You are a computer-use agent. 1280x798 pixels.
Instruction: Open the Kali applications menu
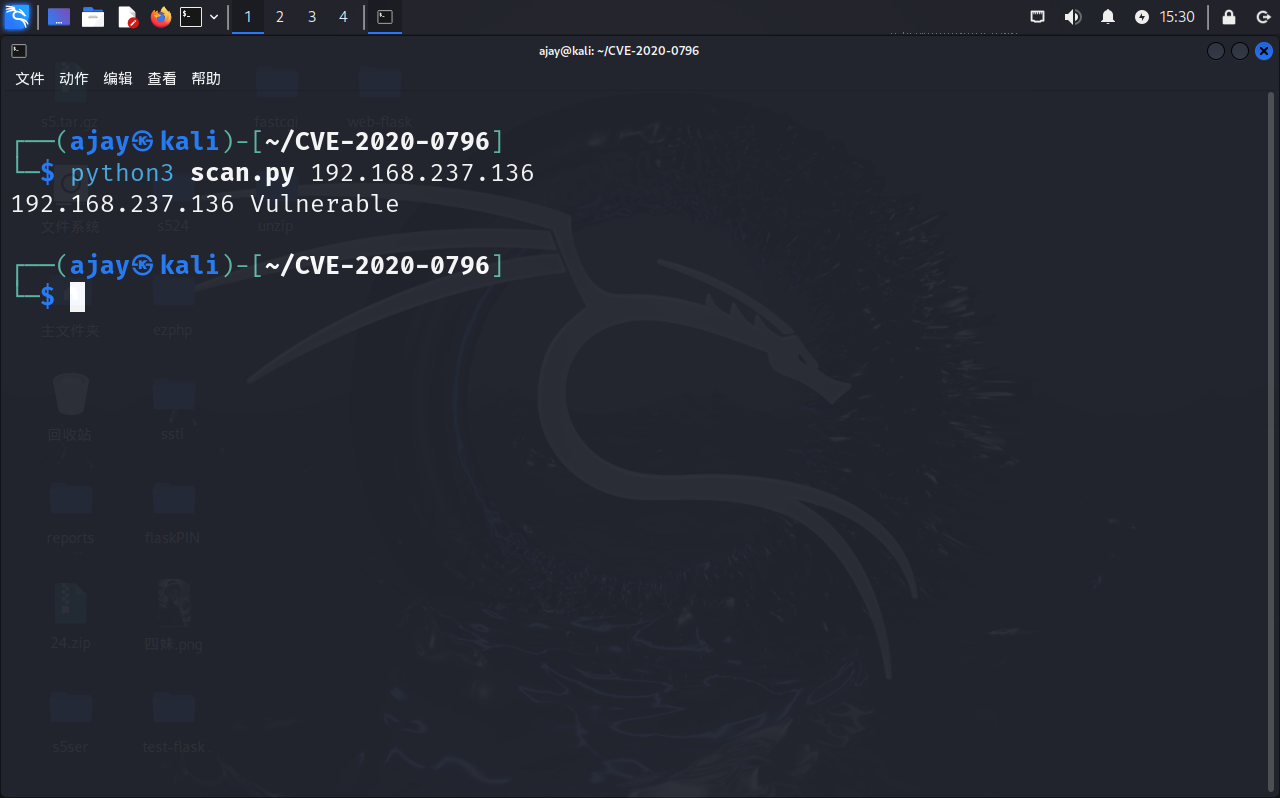(x=17, y=17)
